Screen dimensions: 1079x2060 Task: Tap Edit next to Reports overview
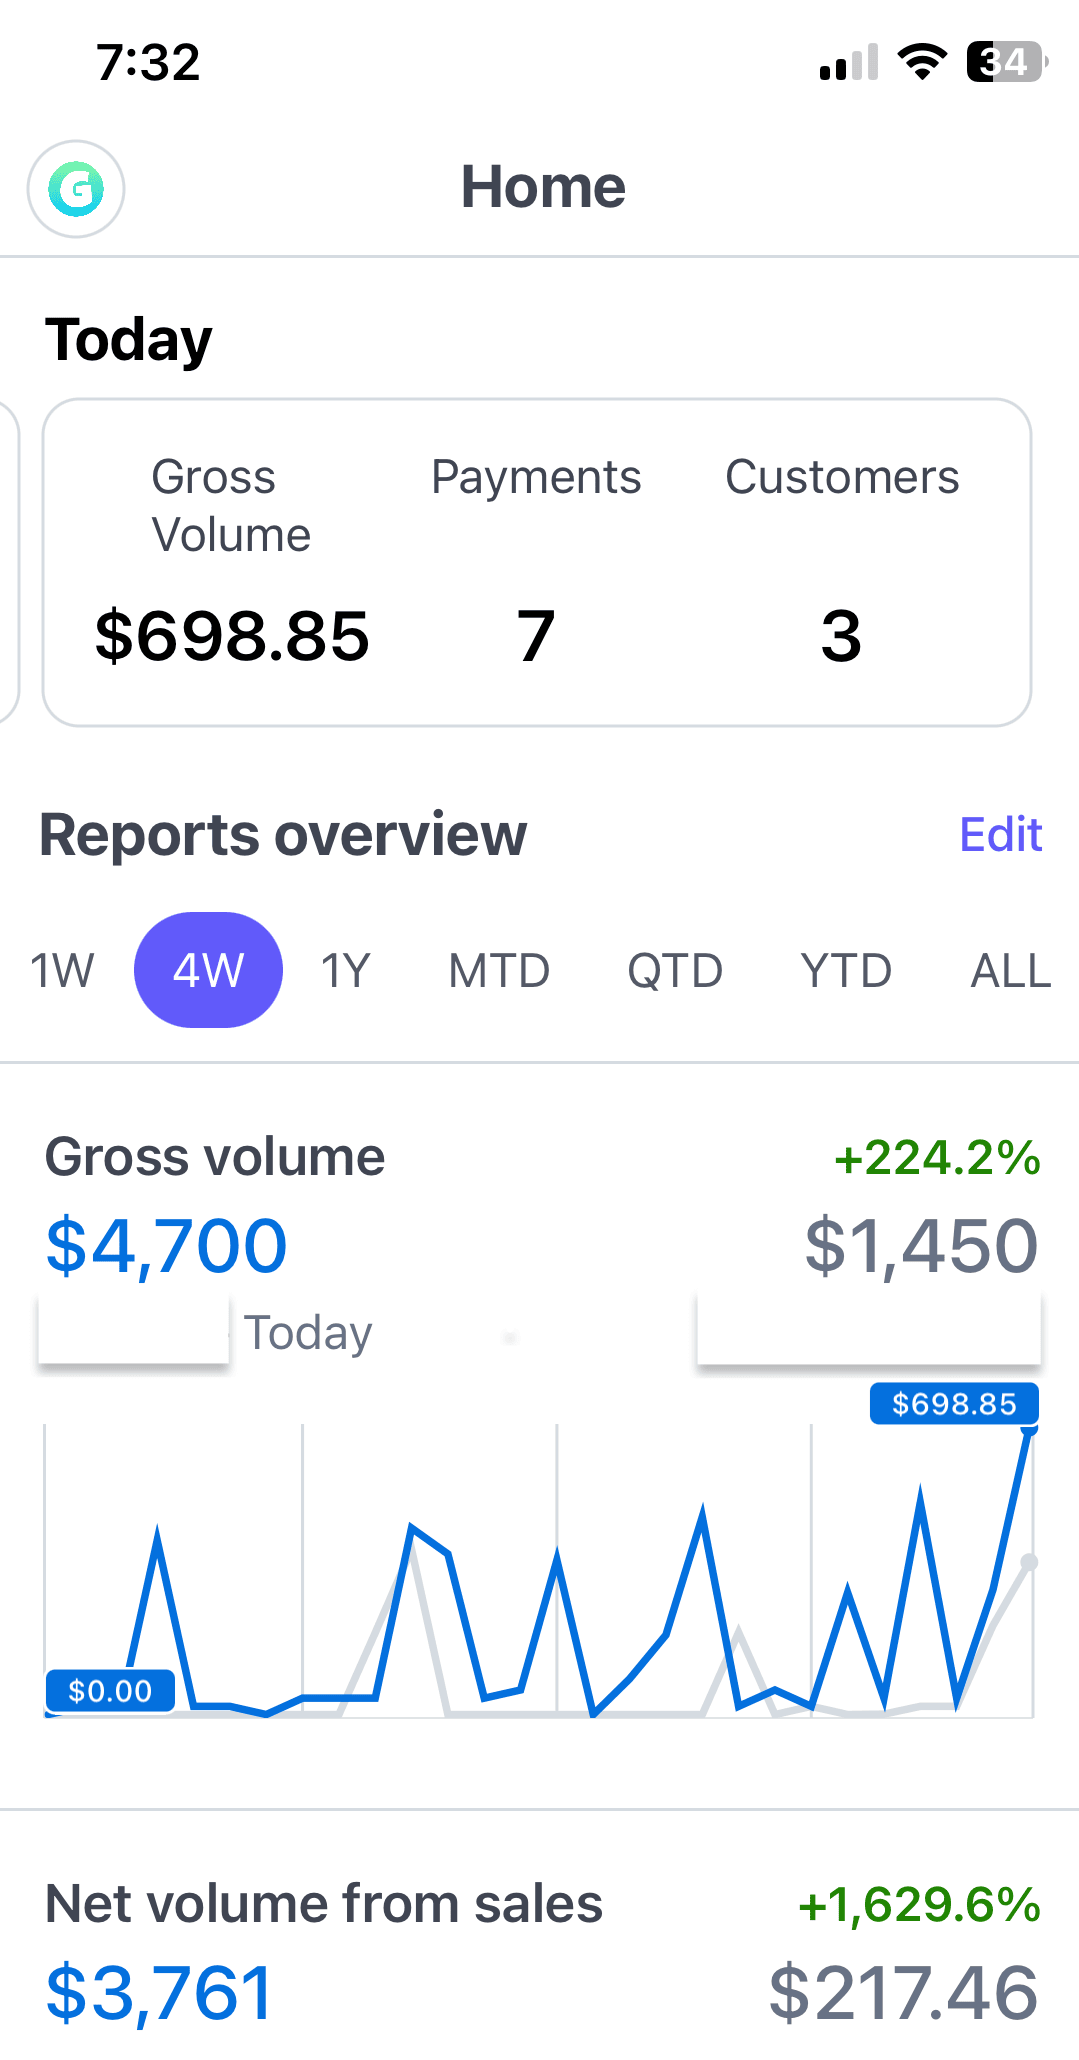pos(1000,834)
